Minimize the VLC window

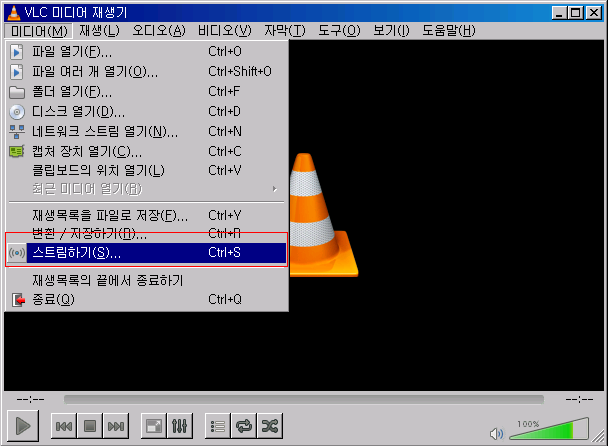[559, 13]
